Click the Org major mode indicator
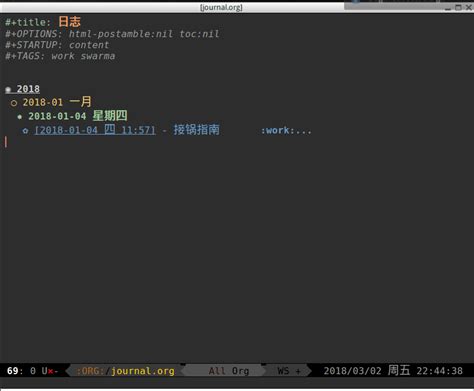Screen dimensions: 474x391 click(x=240, y=371)
